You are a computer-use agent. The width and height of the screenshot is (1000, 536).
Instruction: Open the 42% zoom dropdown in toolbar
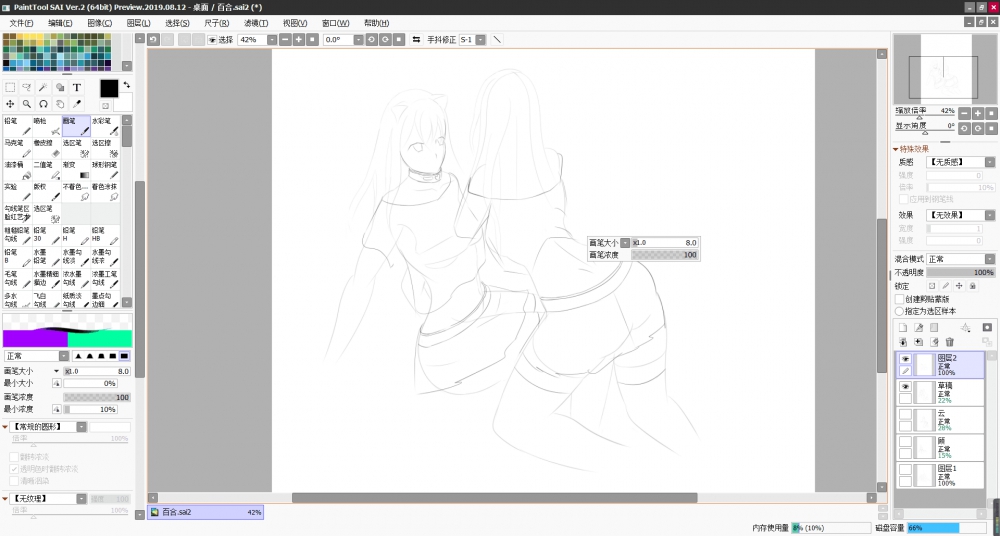pos(272,40)
